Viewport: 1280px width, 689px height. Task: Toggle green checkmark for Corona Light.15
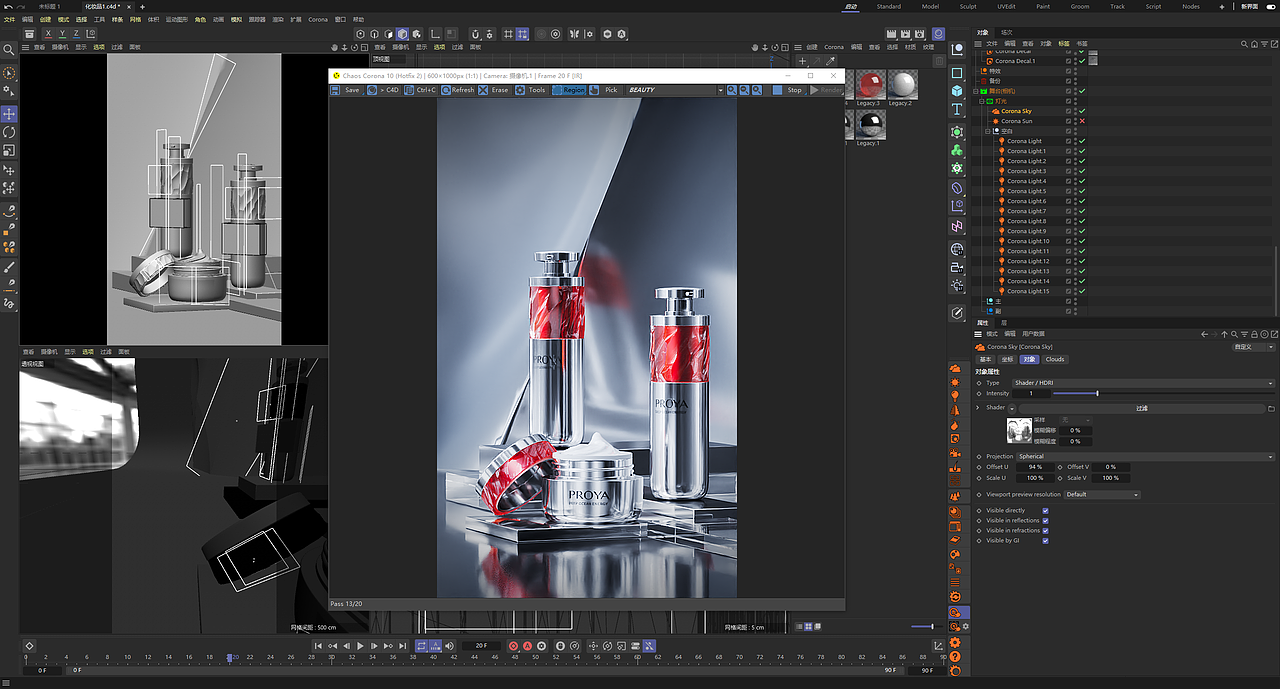point(1082,291)
